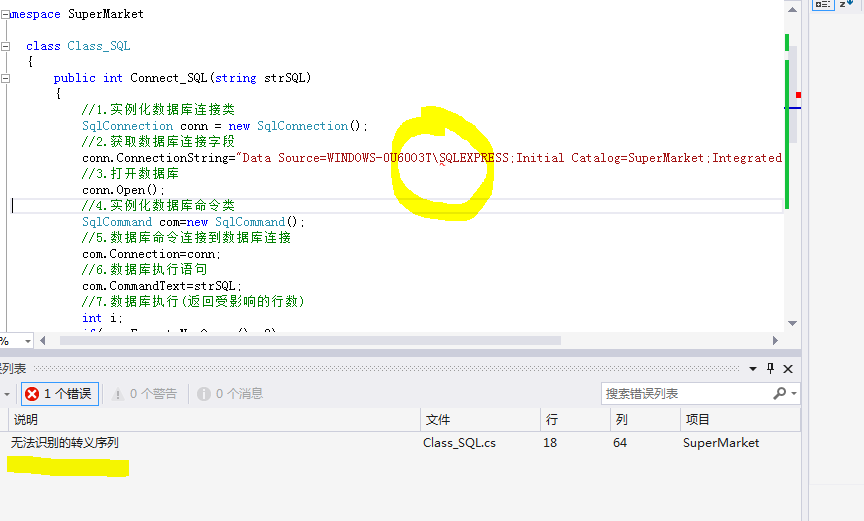Image resolution: width=864 pixels, height=521 pixels.
Task: Collapse the Connect_SQL method outline region
Action: pyautogui.click(x=5, y=78)
